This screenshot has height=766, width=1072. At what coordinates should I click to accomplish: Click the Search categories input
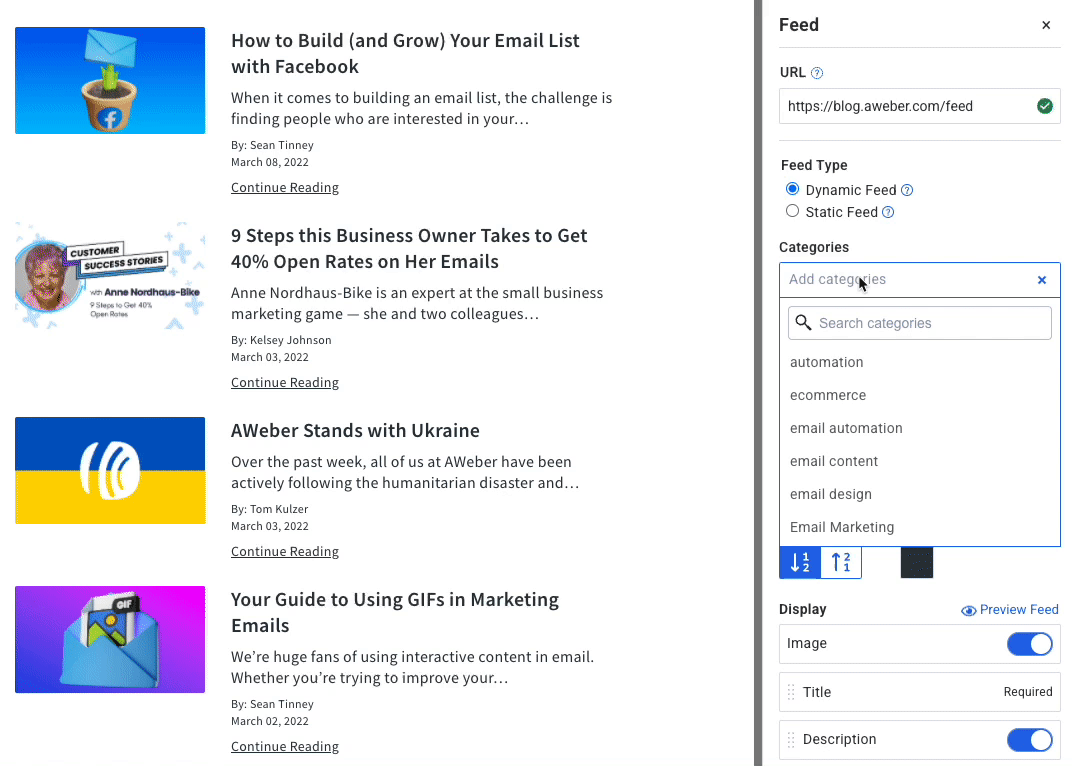pos(920,323)
